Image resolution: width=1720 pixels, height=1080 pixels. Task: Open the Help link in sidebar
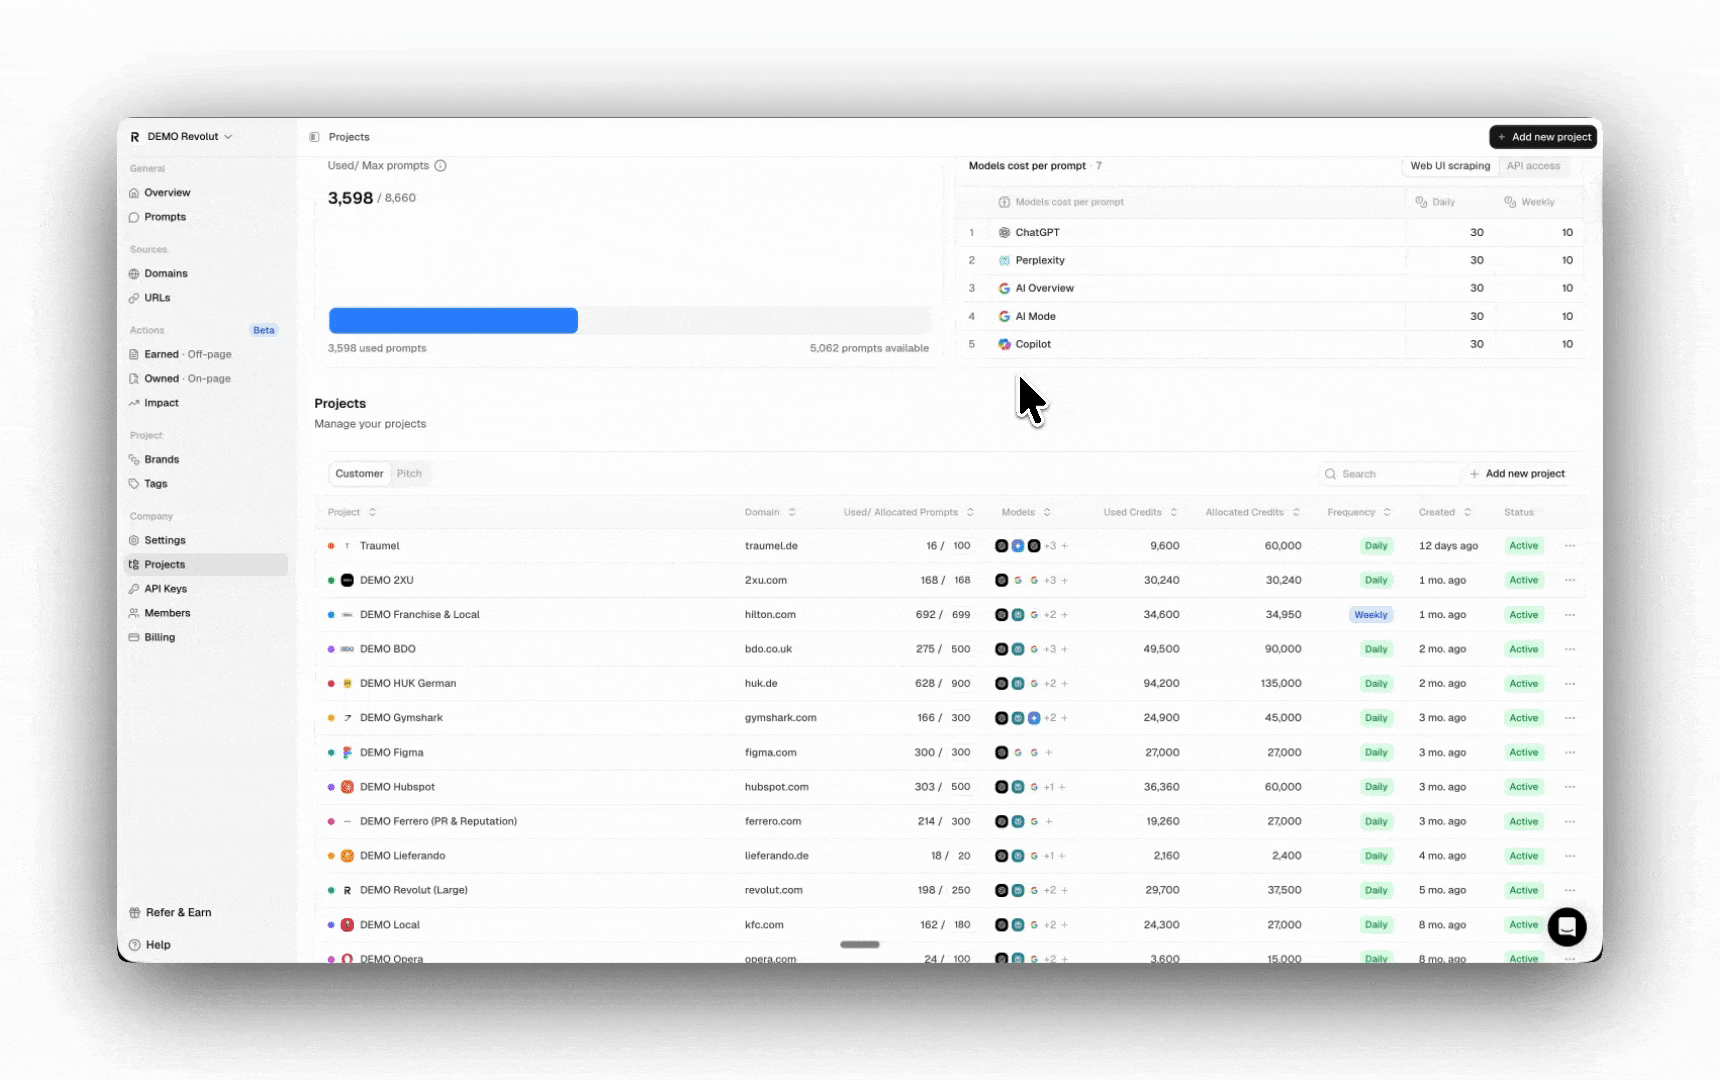tap(151, 945)
